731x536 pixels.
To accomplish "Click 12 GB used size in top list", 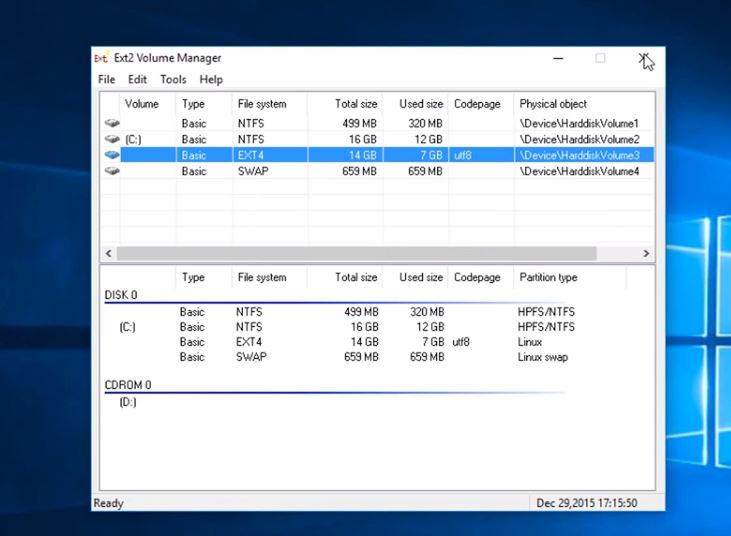I will [428, 139].
